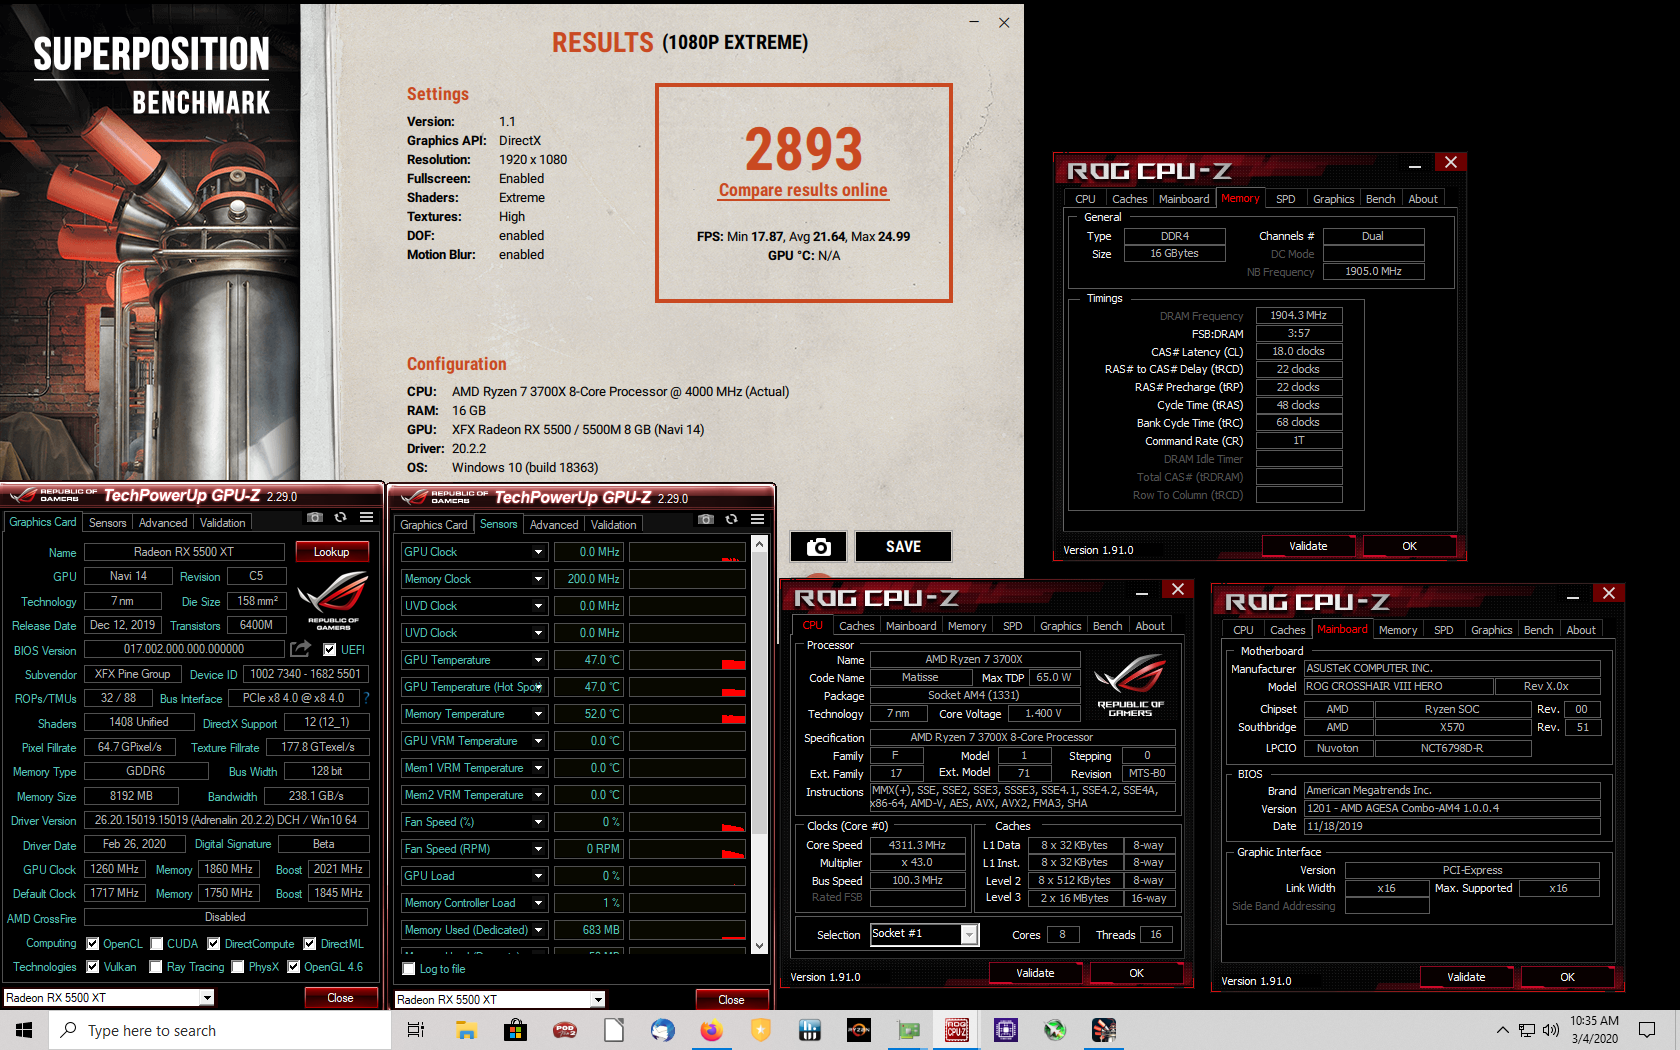Open the LibreOffice document icon on taskbar
The height and width of the screenshot is (1050, 1680).
[x=614, y=1030]
